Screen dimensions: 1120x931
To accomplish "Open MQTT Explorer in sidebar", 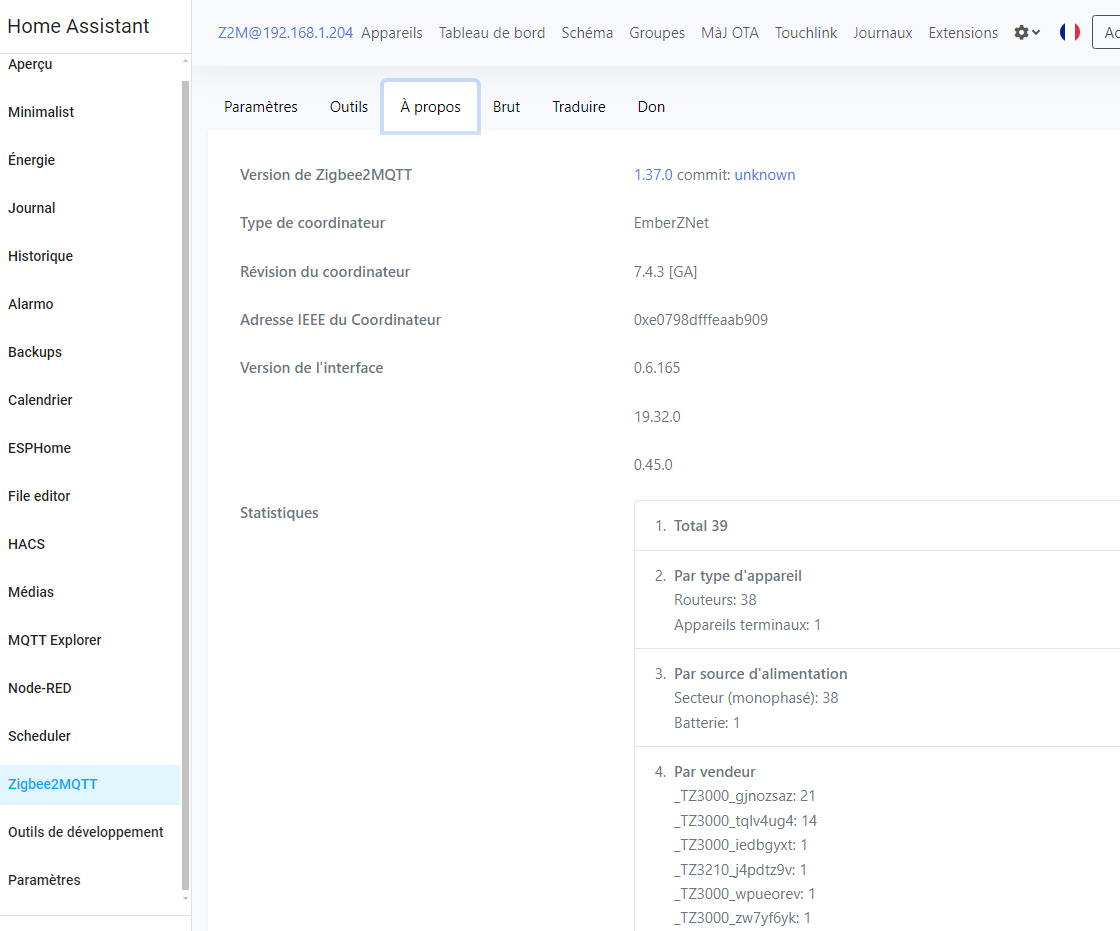I will 55,640.
